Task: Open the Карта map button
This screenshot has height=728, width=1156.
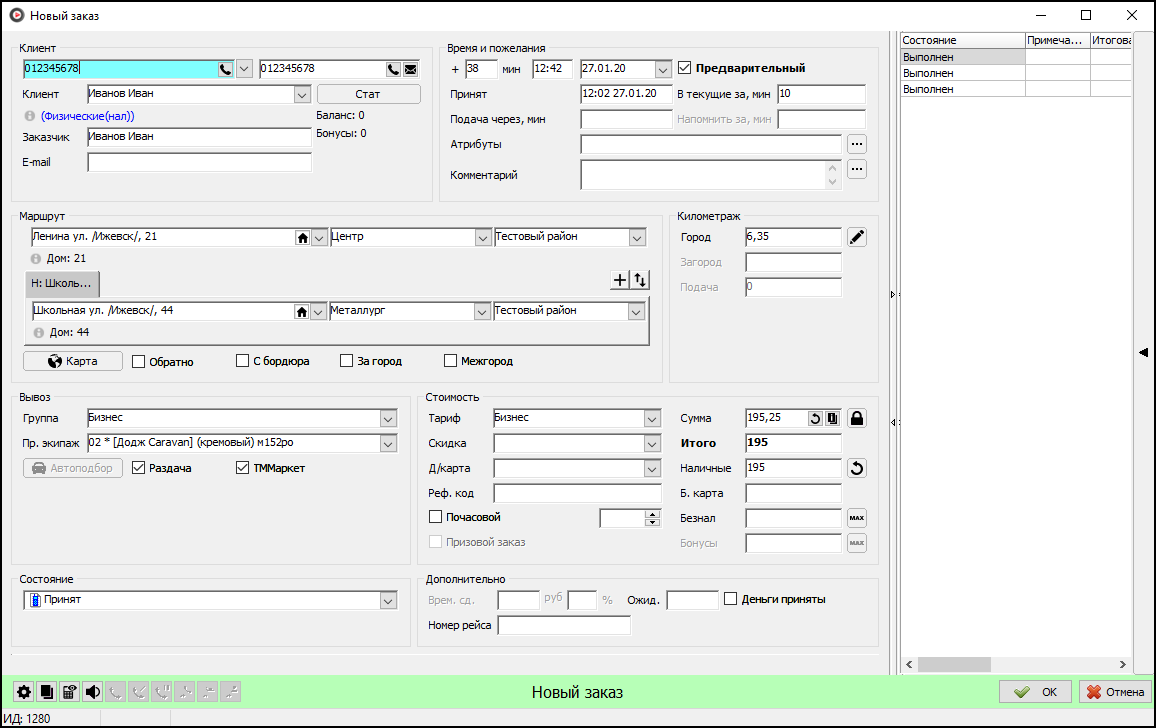Action: (x=73, y=361)
